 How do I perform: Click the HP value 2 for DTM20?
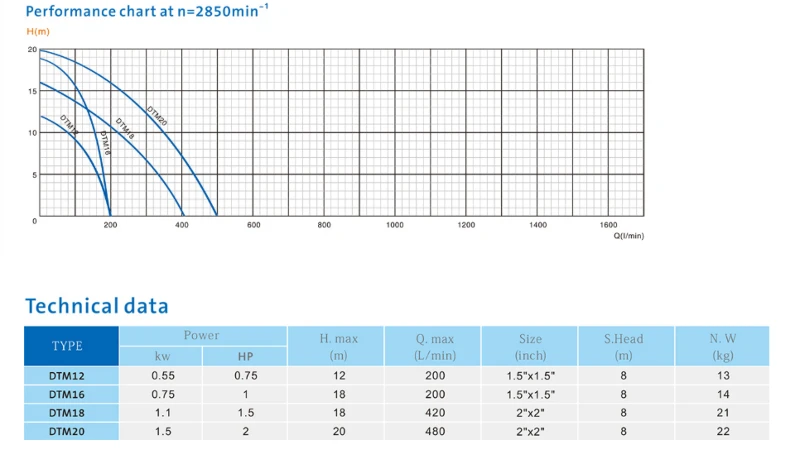245,431
